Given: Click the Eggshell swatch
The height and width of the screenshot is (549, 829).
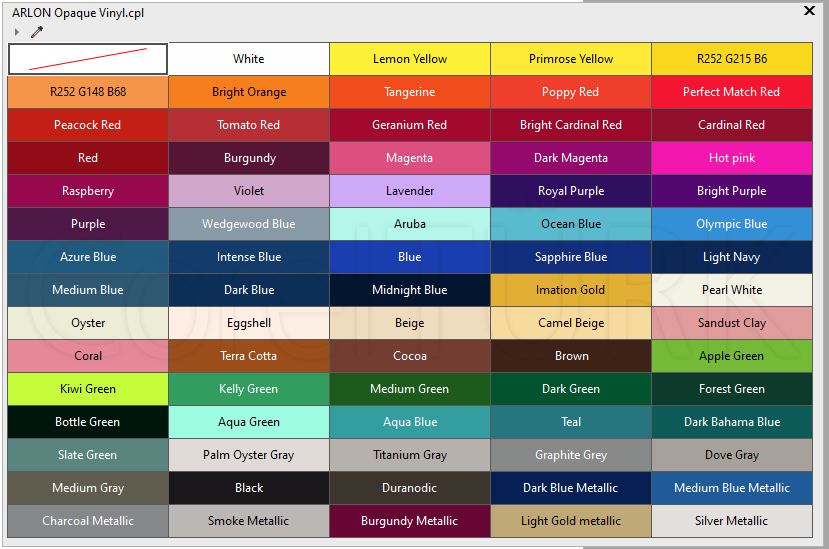Looking at the screenshot, I should pos(249,323).
